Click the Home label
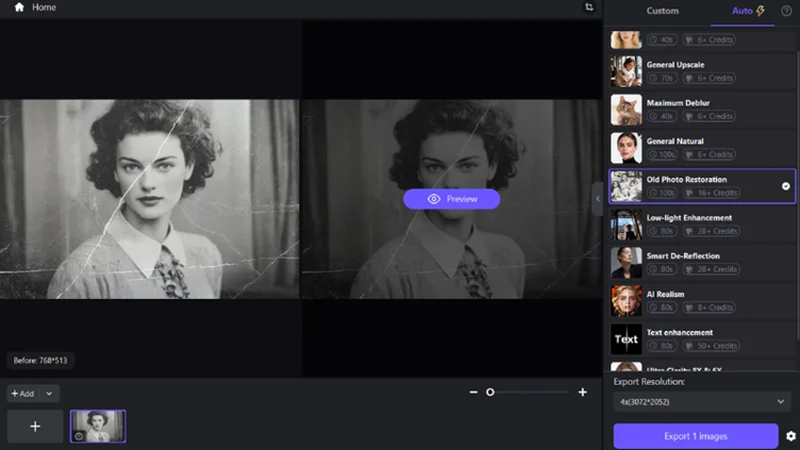Screen dimensions: 800x450 tap(44, 7)
